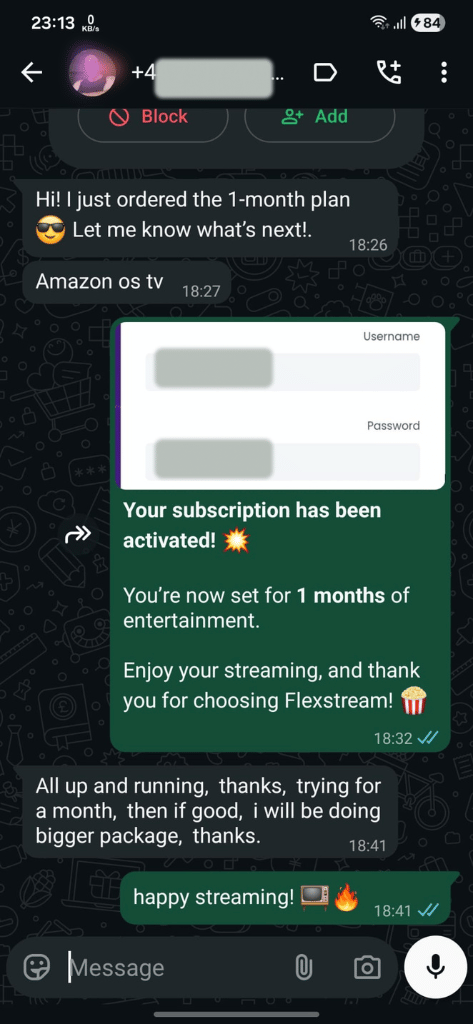Select the 'Amazon os tv' message
This screenshot has width=473, height=1024.
(127, 283)
